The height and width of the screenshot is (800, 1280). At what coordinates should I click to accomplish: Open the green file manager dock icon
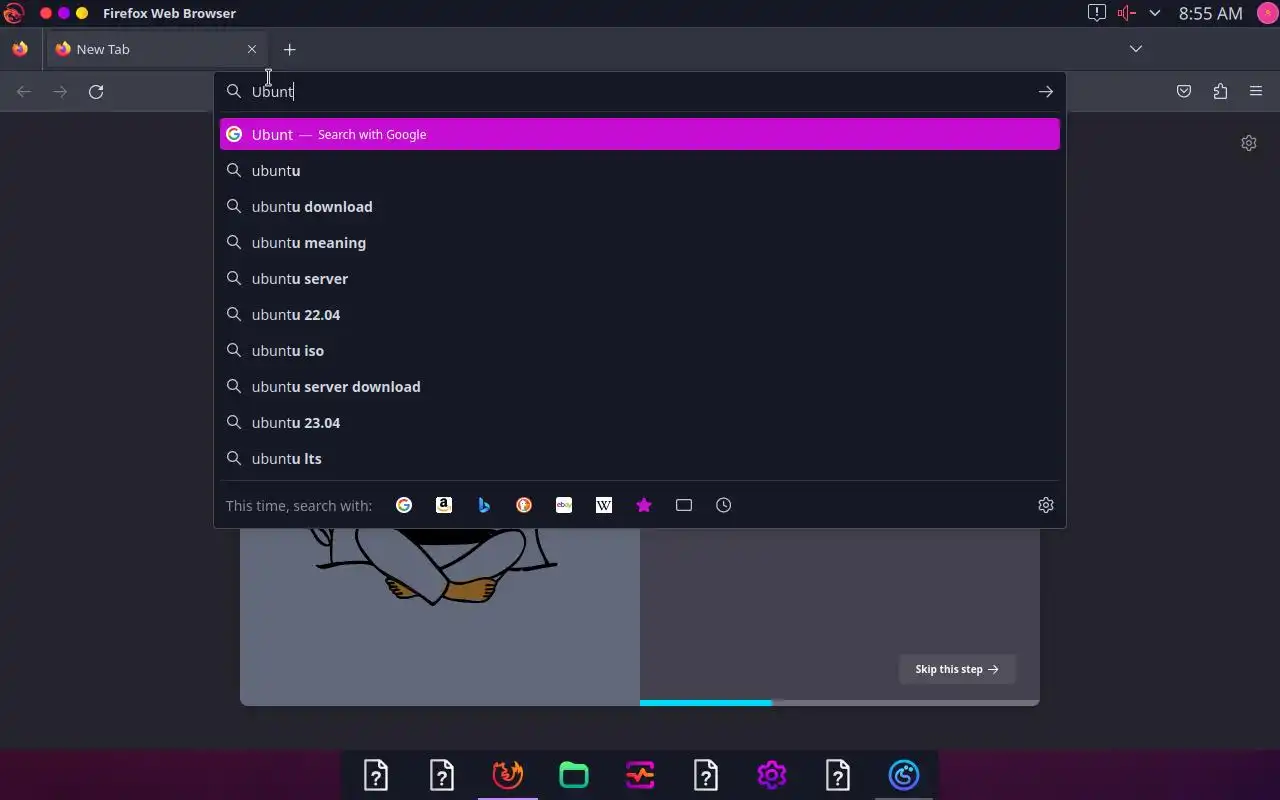coord(574,775)
